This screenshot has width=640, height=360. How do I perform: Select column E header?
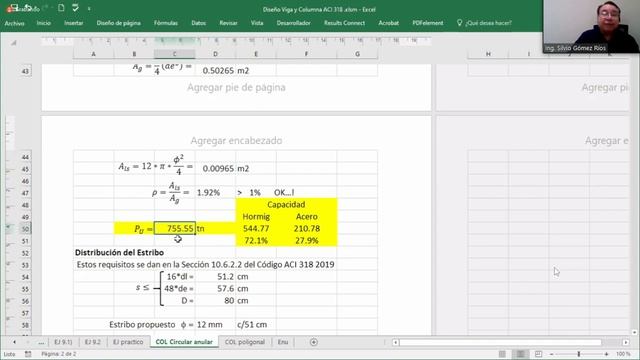pos(256,54)
